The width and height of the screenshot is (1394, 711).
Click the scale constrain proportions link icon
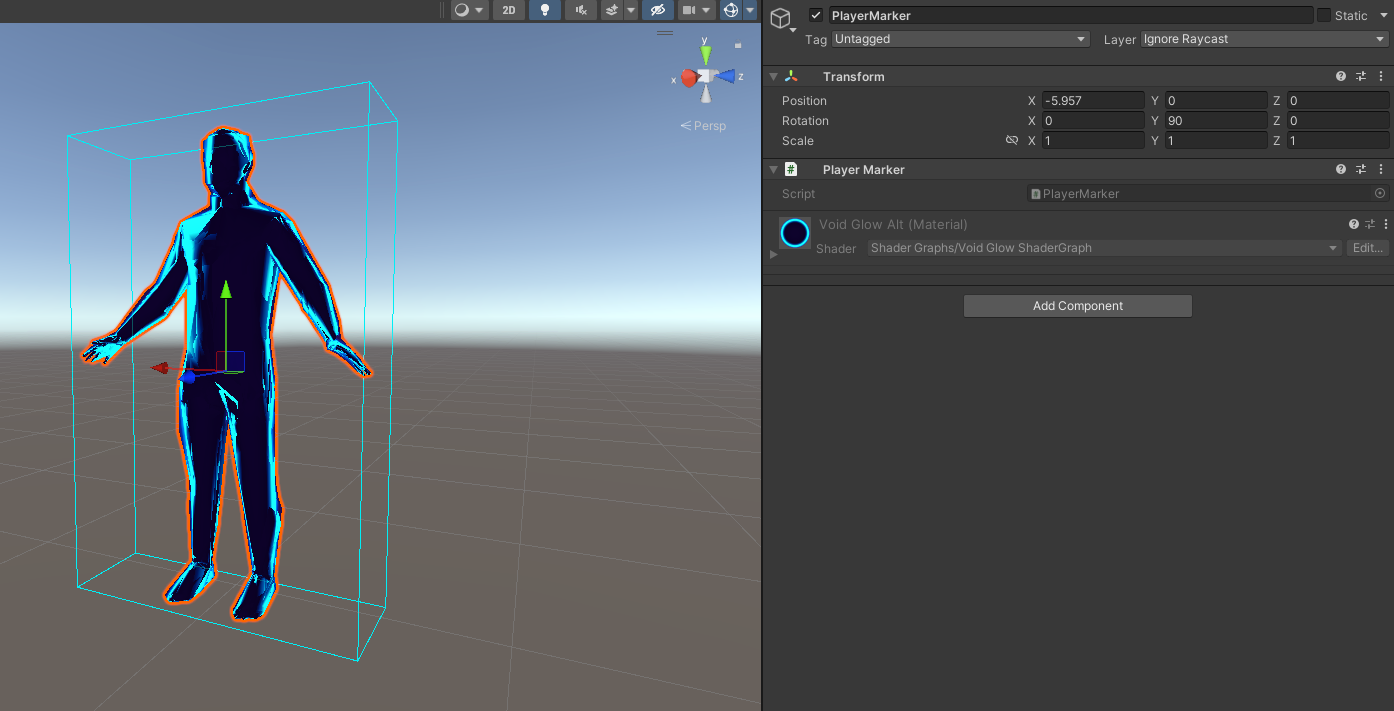(x=1011, y=141)
